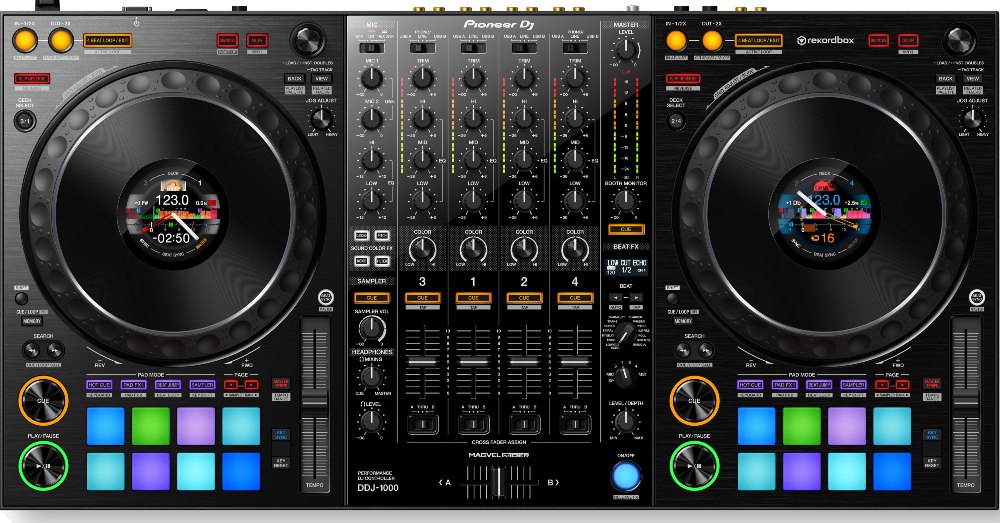Select Hot Cue pad mode, left deck

[99, 385]
